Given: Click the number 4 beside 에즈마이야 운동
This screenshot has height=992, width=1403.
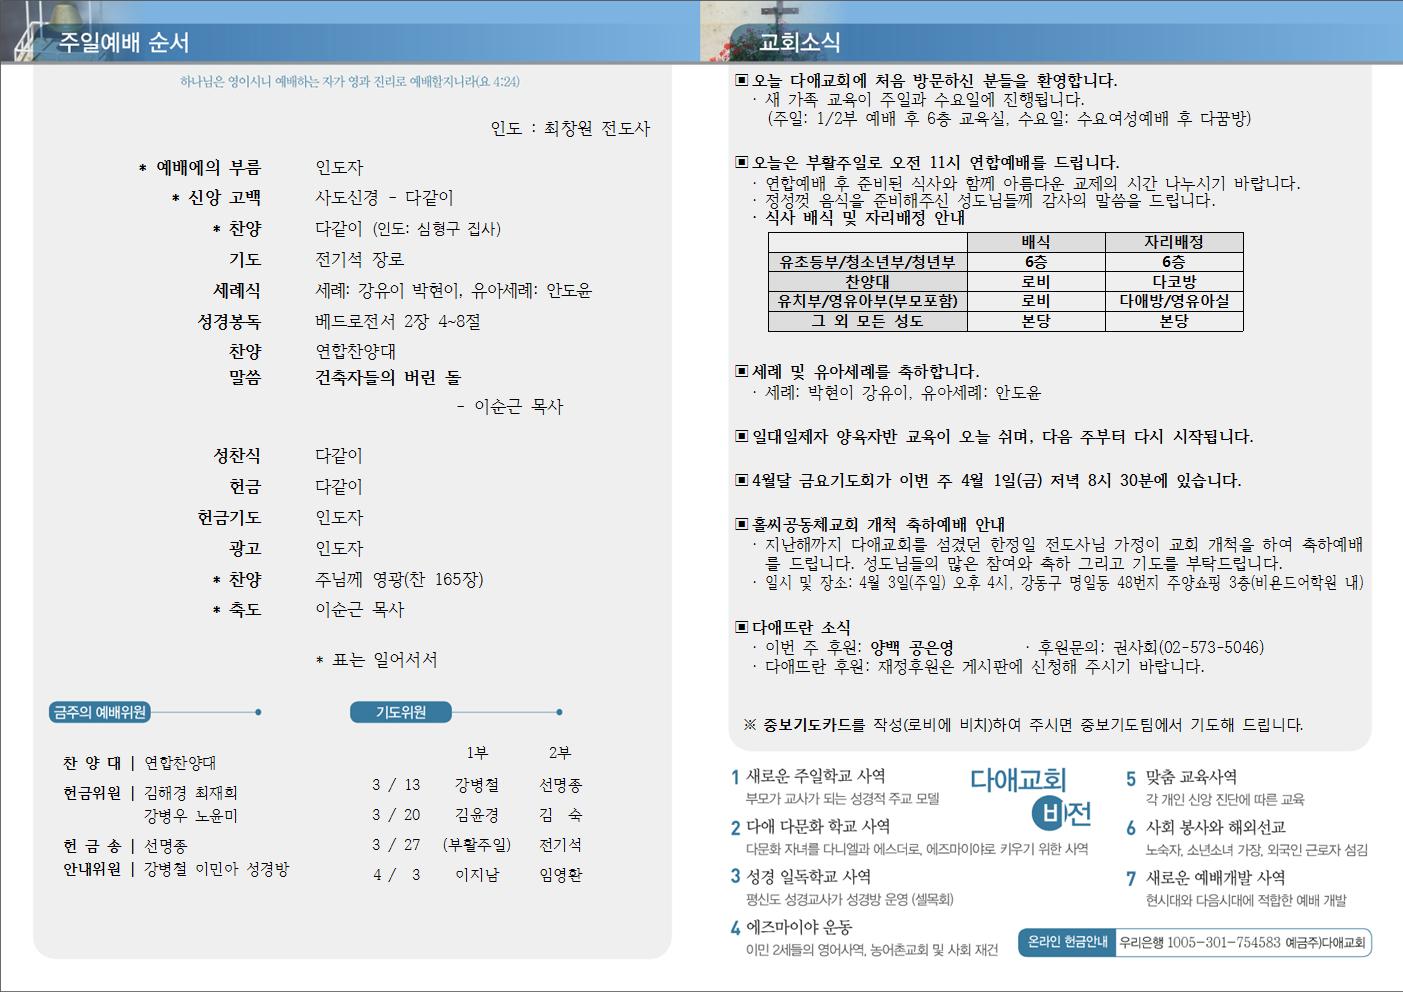Looking at the screenshot, I should [x=735, y=928].
